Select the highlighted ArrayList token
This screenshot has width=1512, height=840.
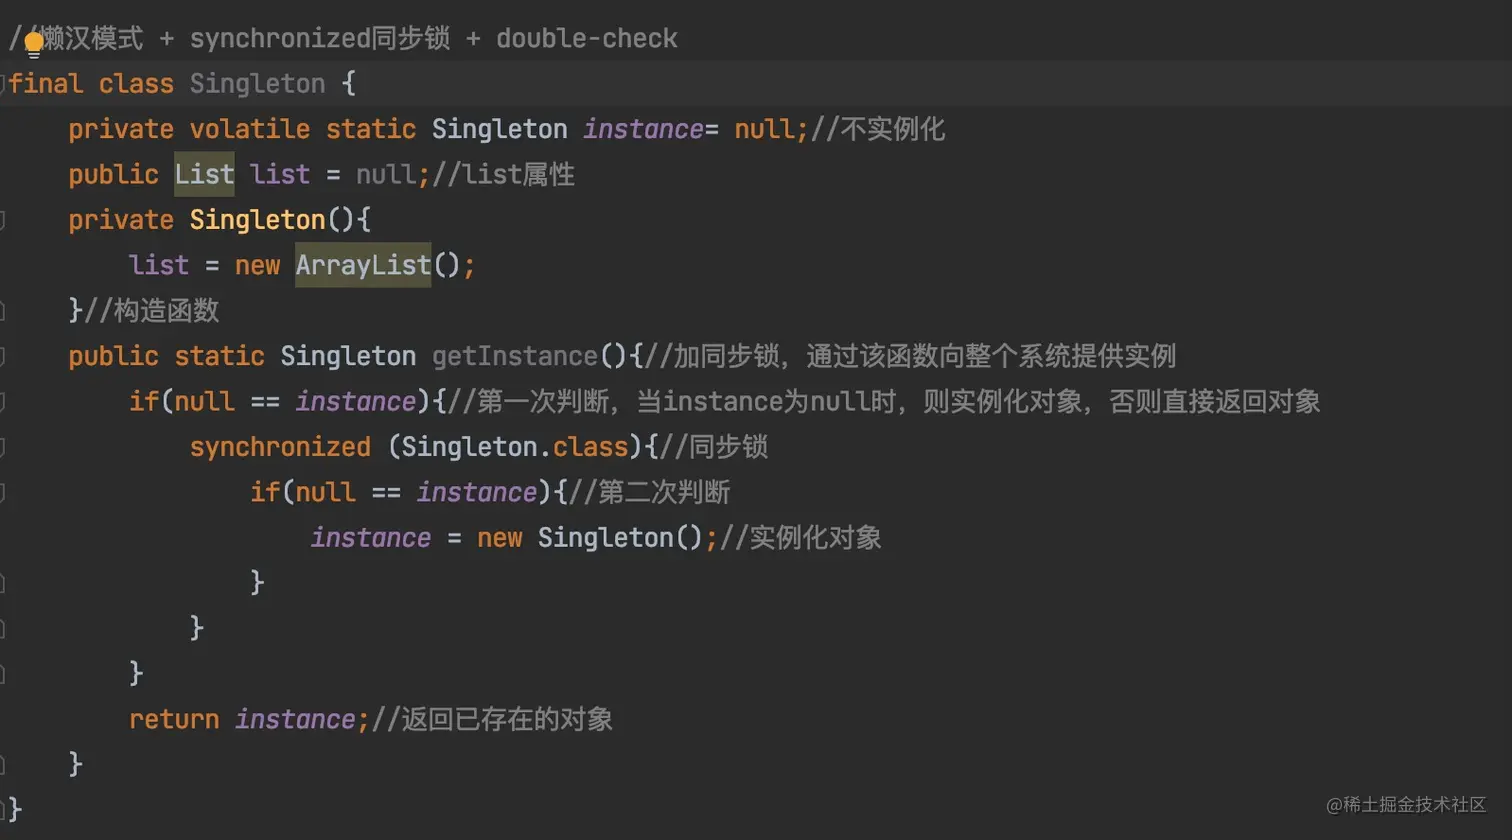click(362, 265)
